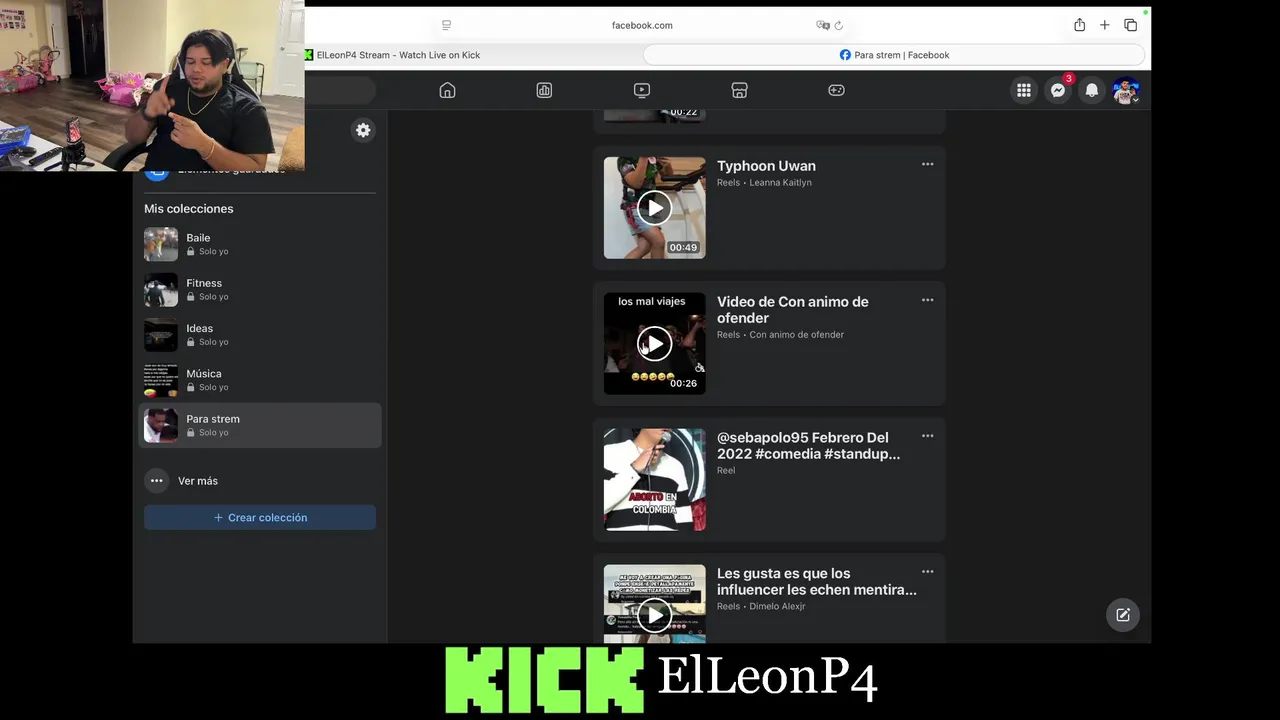Play the Typhoon Uwan reel
The image size is (1280, 720).
[x=654, y=208]
